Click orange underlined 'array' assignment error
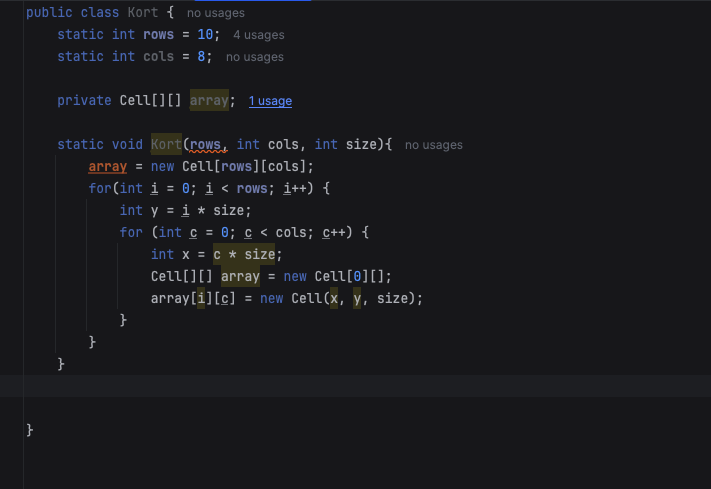The width and height of the screenshot is (711, 489). (107, 166)
